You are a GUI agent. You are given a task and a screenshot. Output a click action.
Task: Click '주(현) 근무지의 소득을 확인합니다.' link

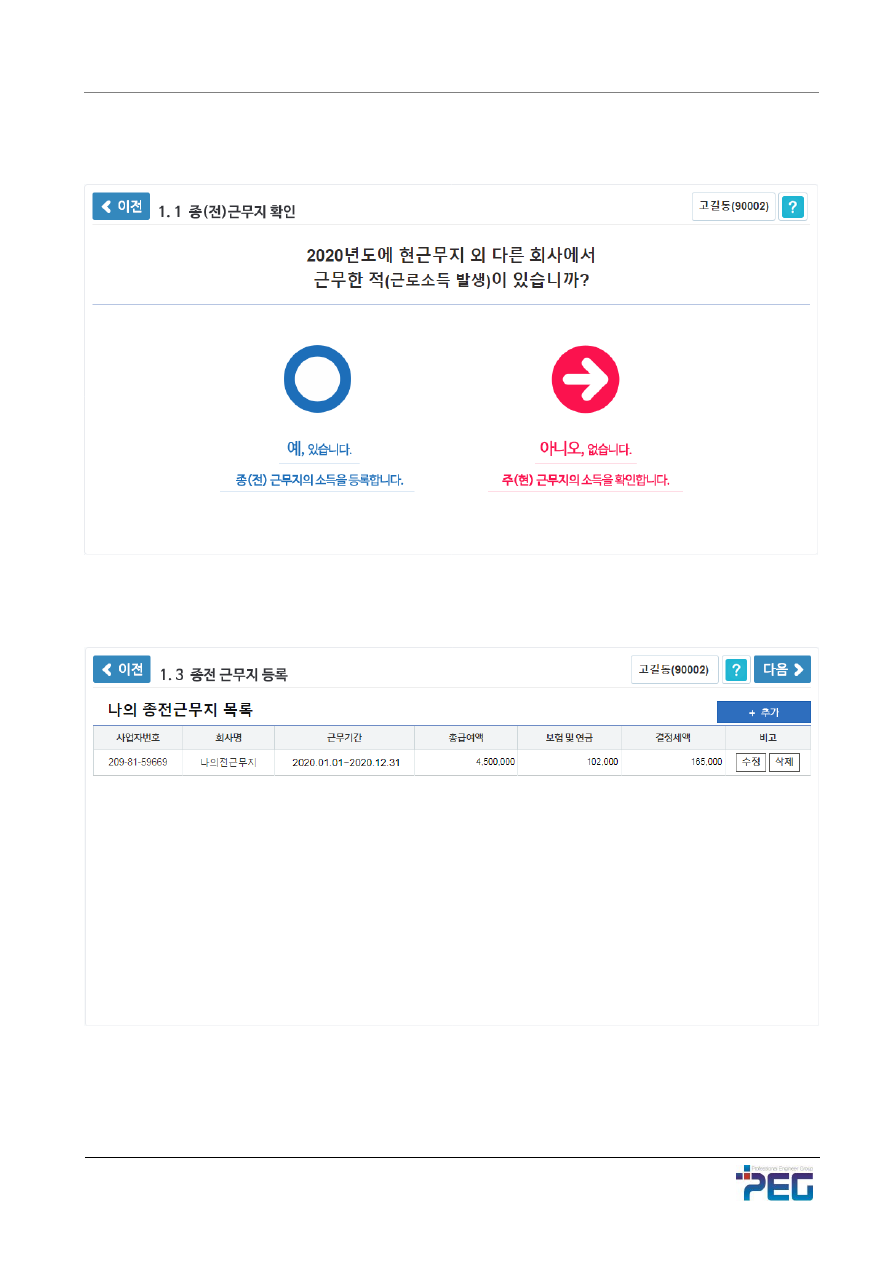[x=585, y=480]
